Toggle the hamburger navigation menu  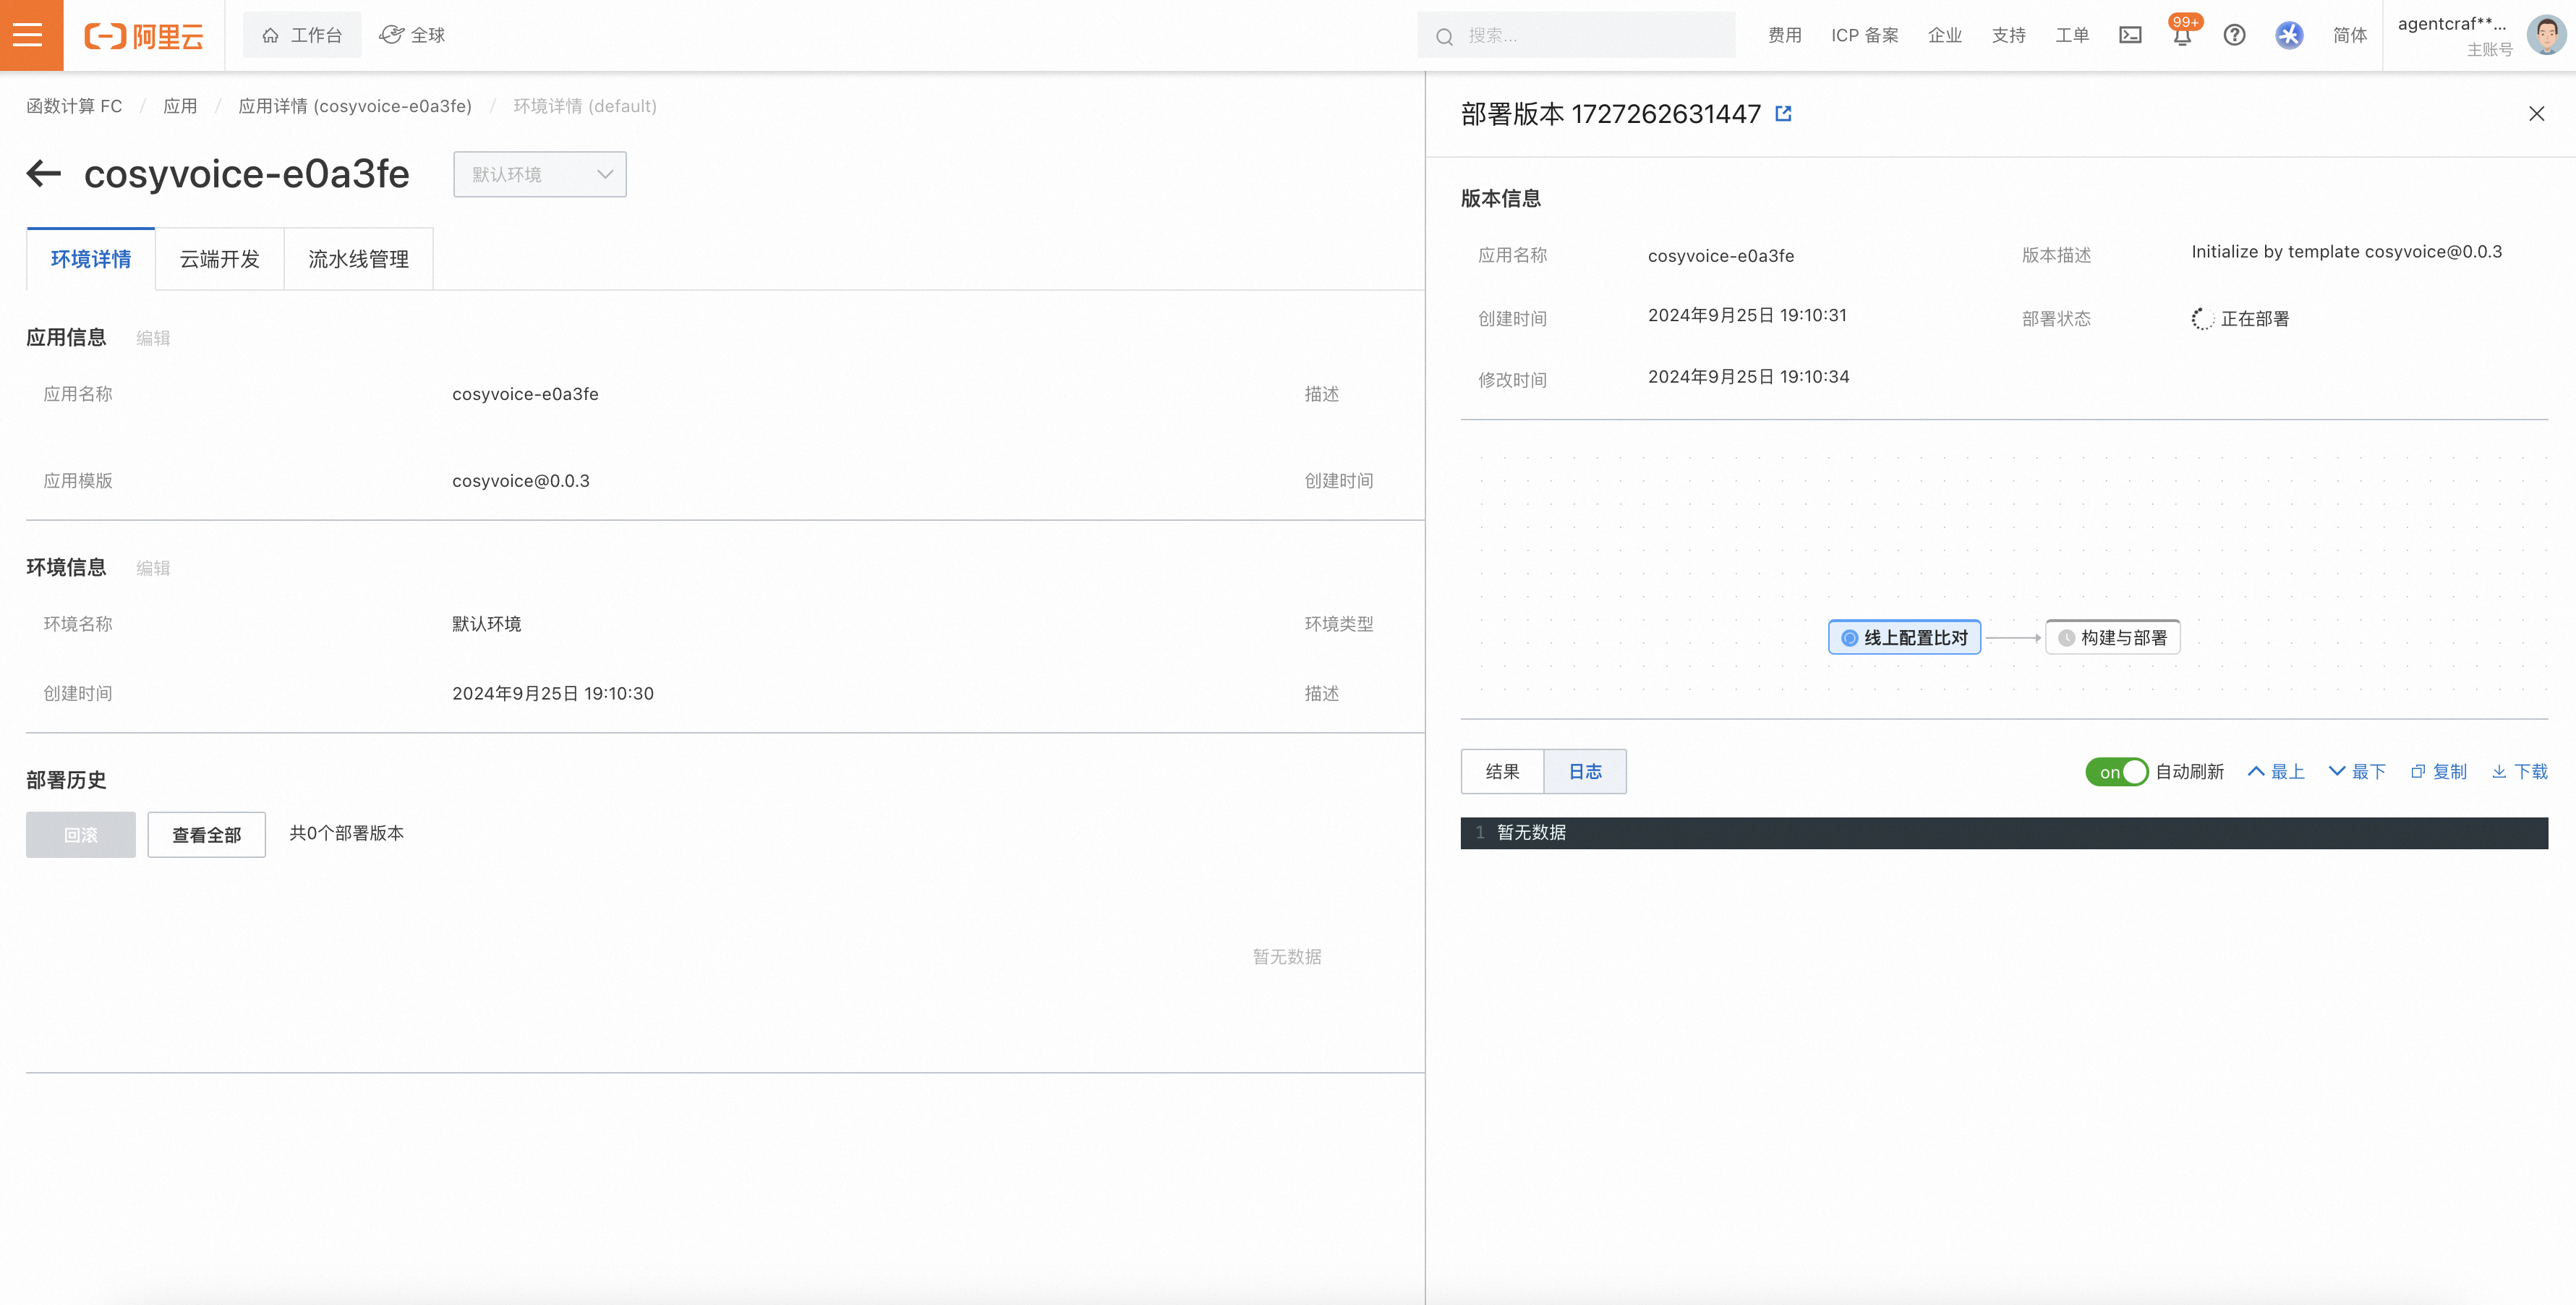(29, 35)
